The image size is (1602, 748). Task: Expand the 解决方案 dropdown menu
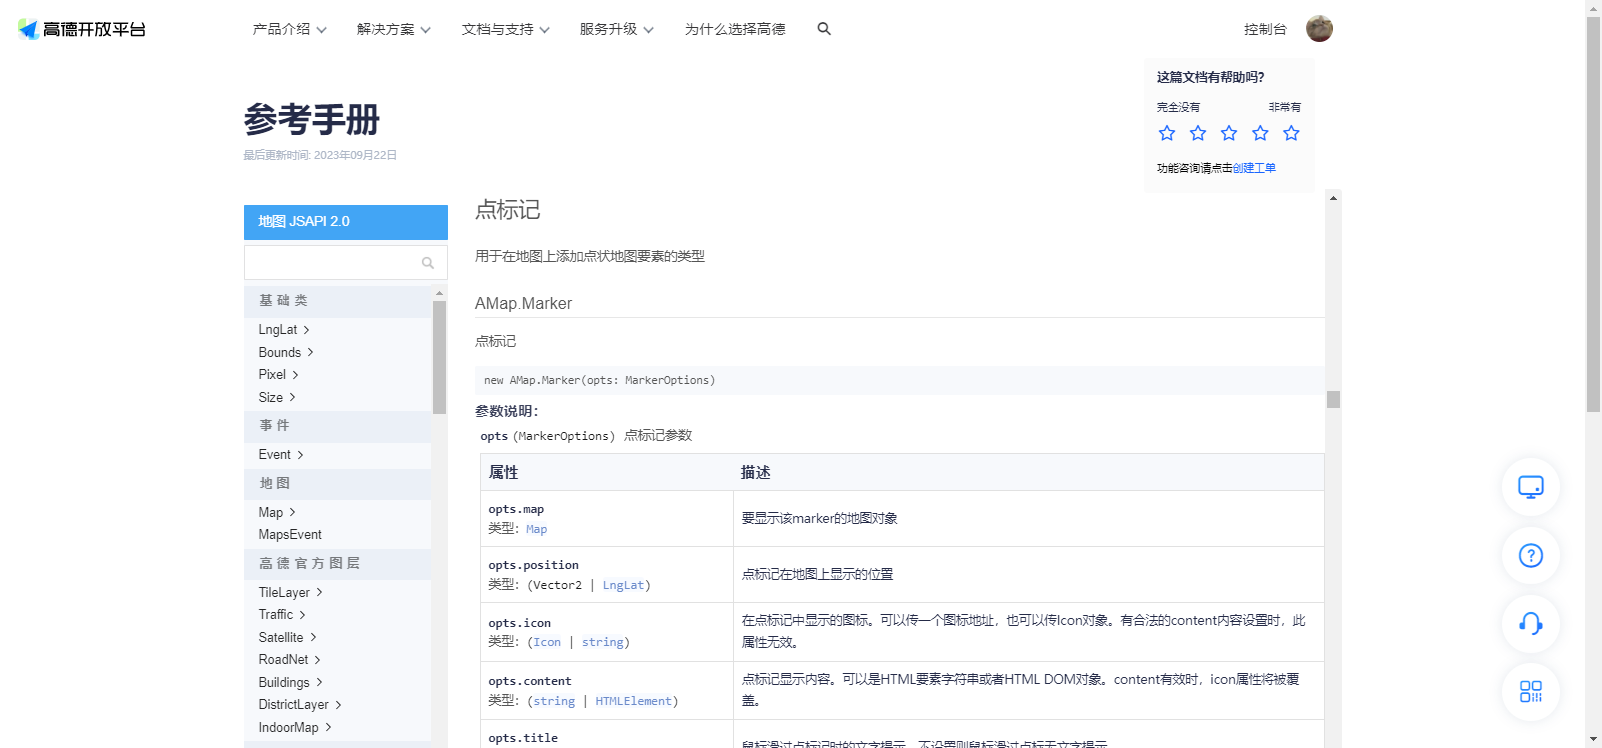(x=394, y=29)
